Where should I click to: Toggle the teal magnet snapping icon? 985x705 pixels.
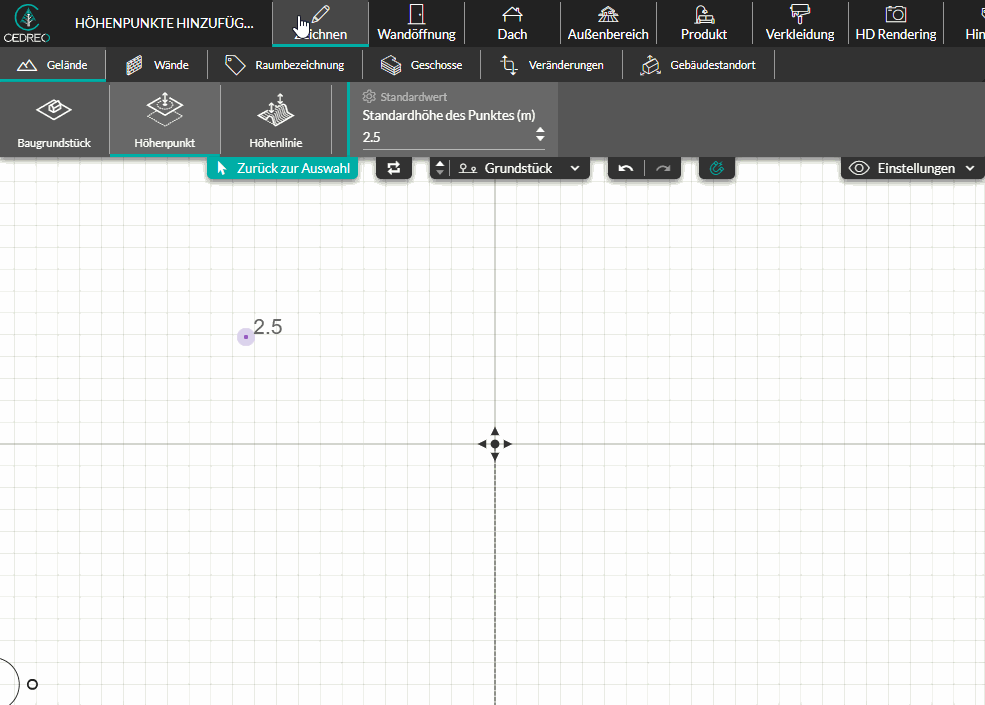point(717,168)
